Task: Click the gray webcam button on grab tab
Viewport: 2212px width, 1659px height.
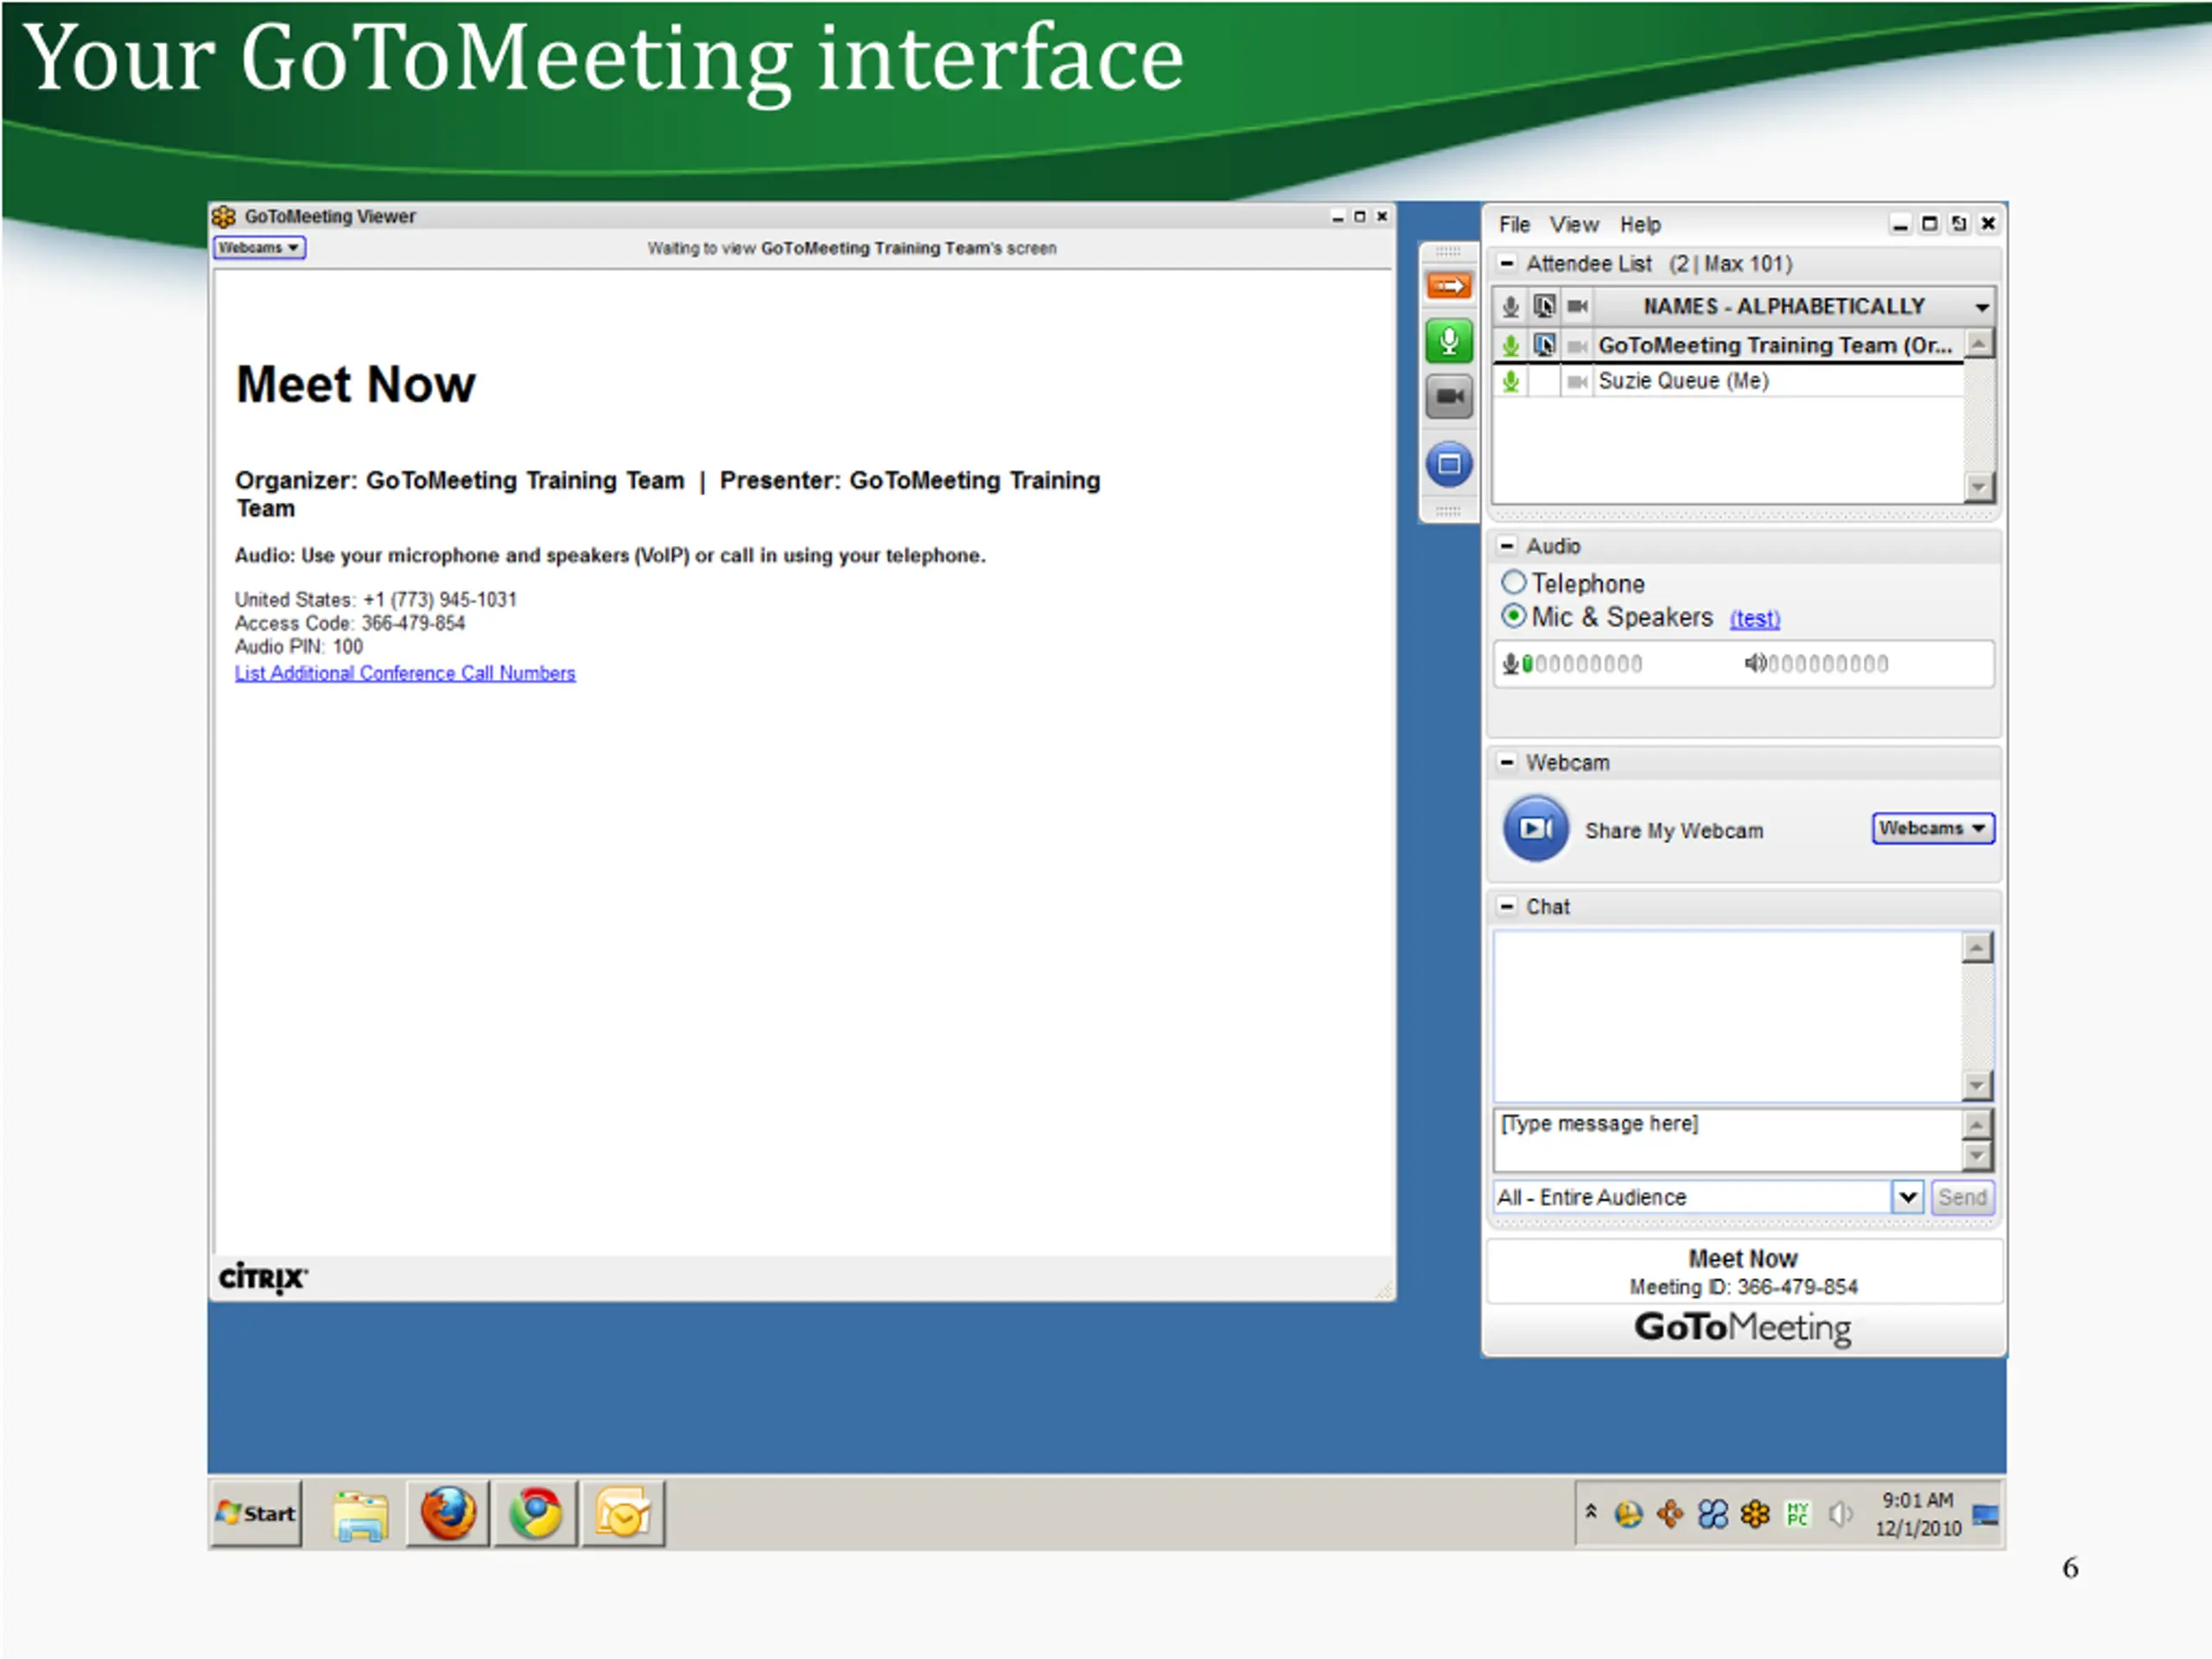Action: [1448, 397]
